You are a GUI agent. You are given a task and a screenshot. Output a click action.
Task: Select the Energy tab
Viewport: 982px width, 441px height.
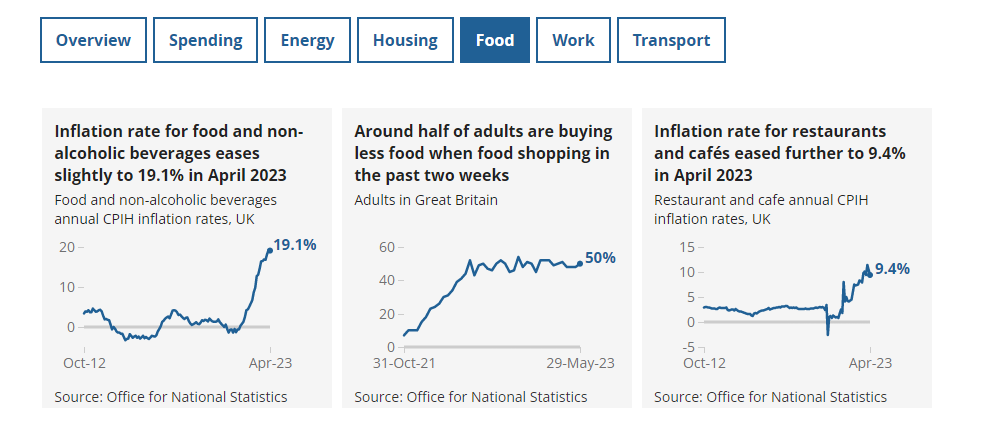coord(307,40)
